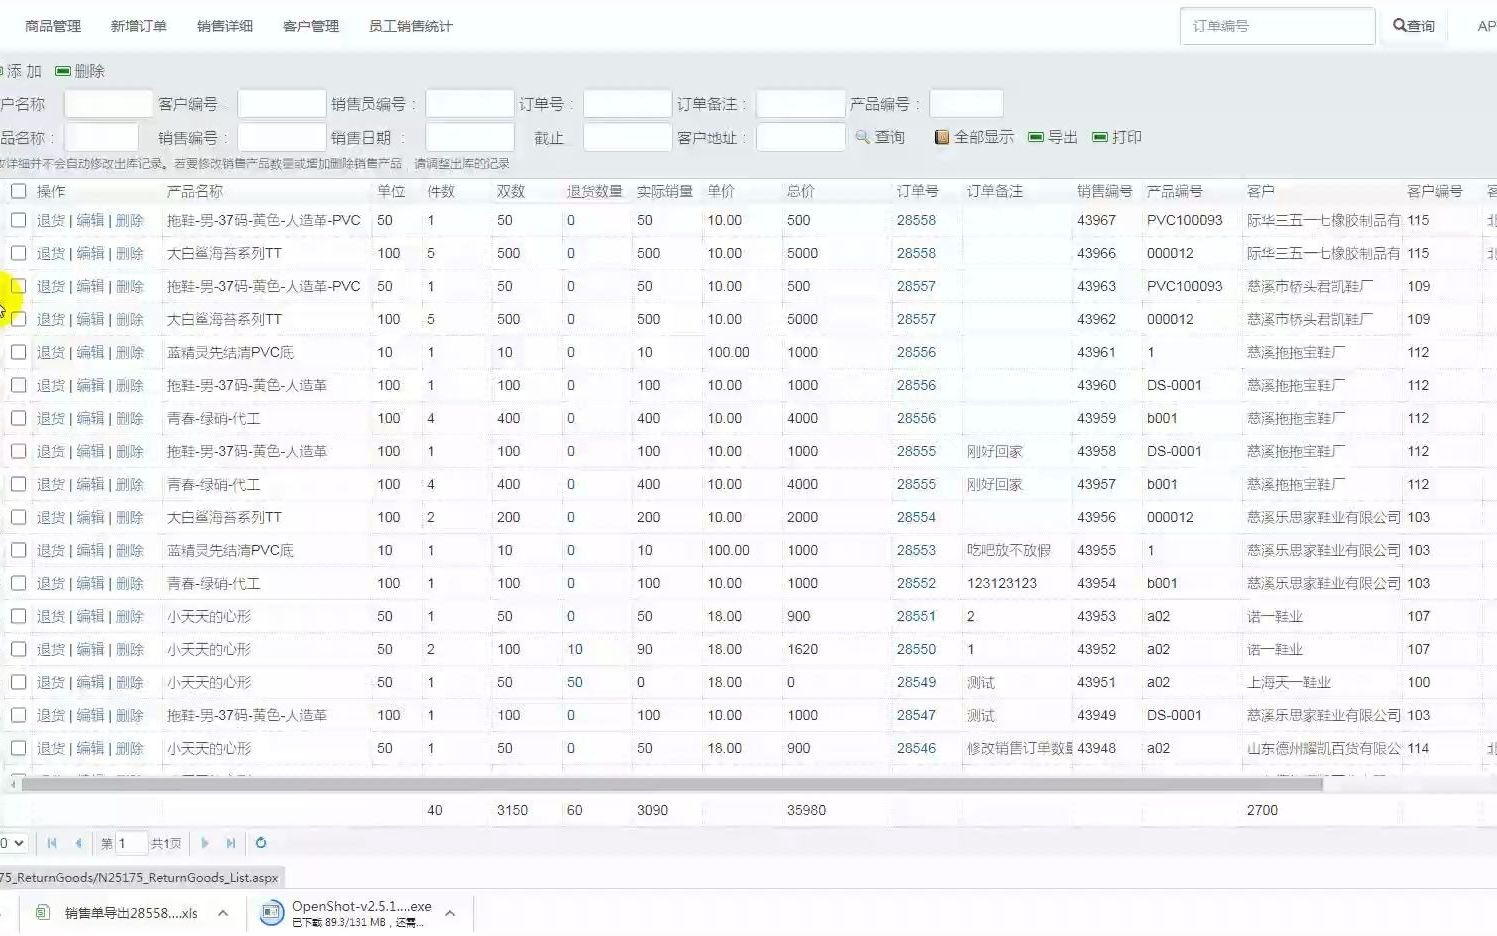
Task: Open the page size dropdown
Action: (13, 843)
